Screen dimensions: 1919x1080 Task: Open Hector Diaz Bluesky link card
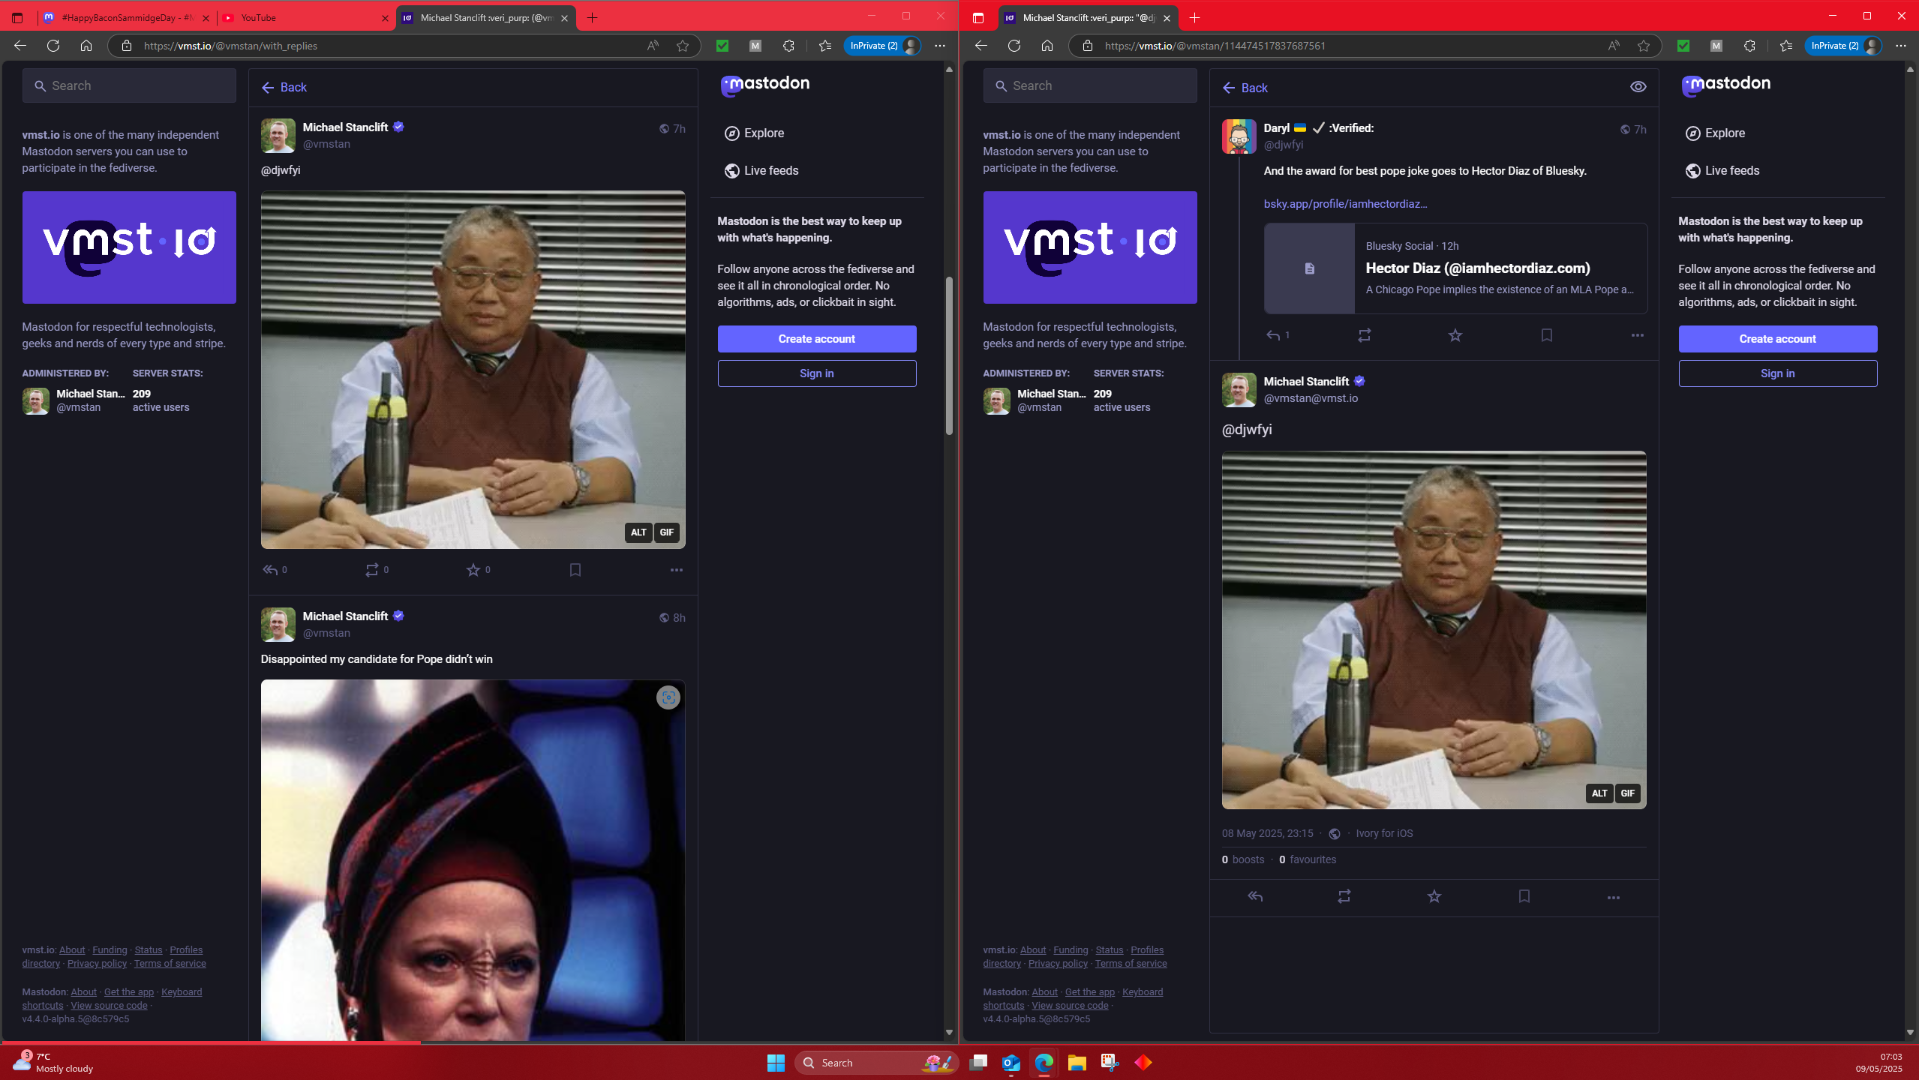[1455, 269]
